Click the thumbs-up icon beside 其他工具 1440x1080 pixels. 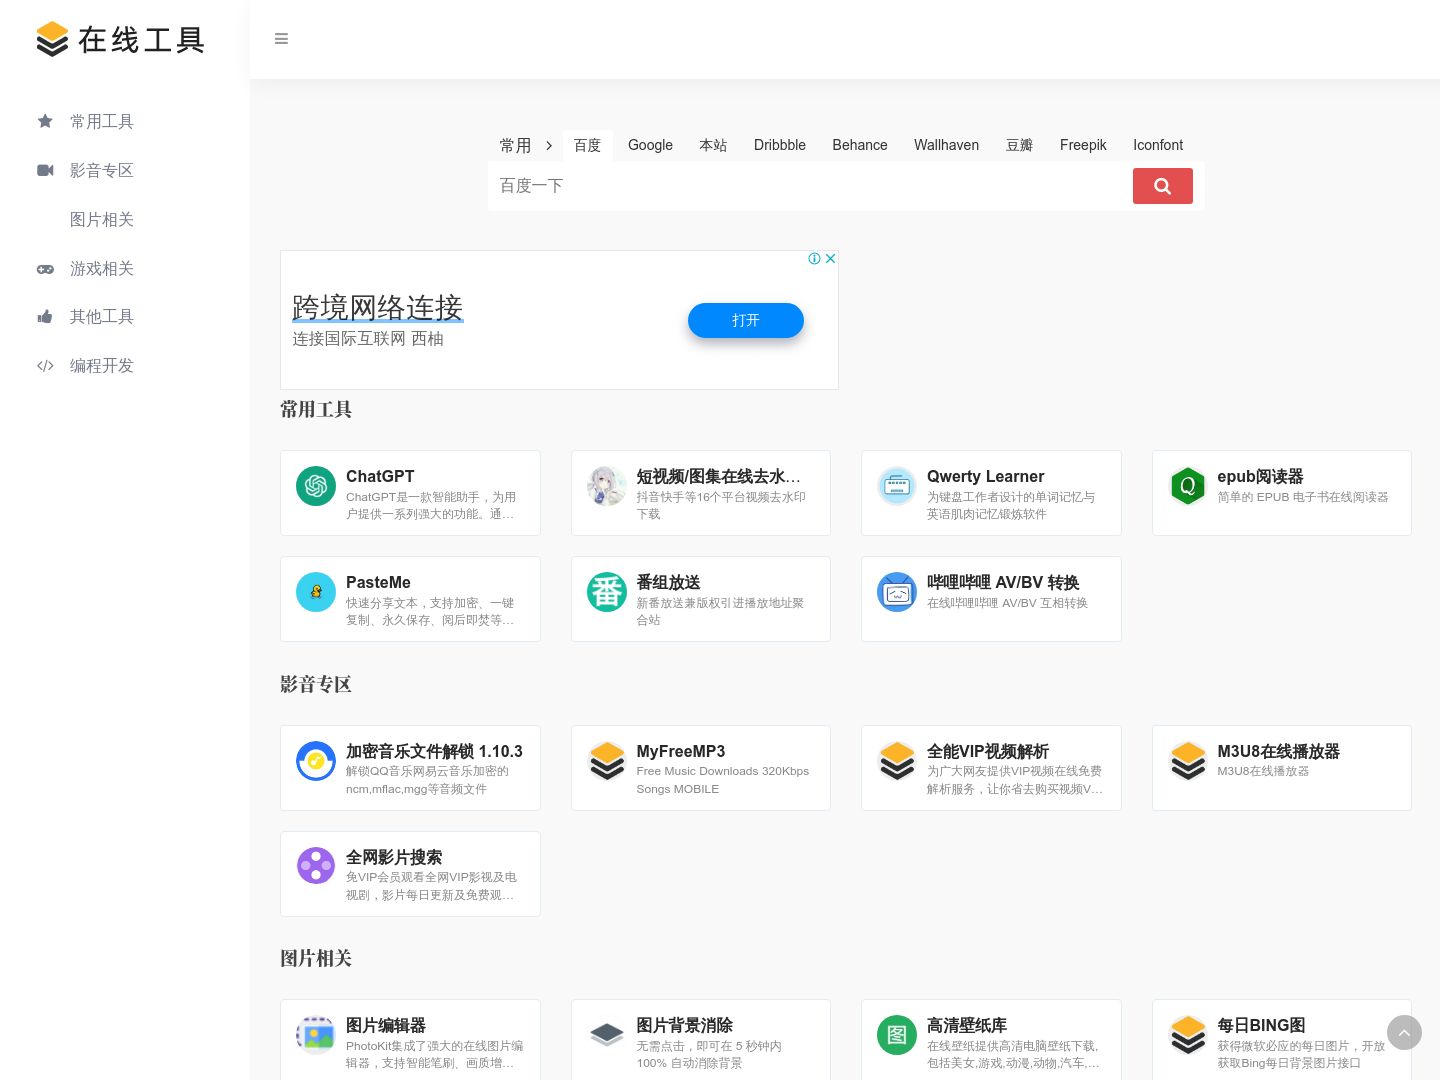click(x=45, y=317)
